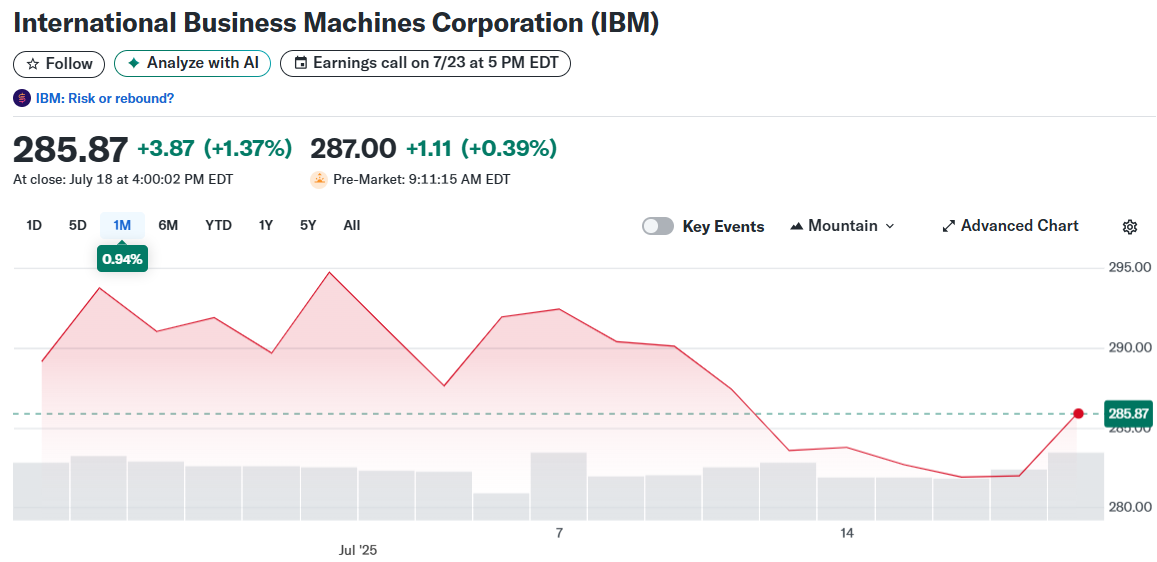Image resolution: width=1157 pixels, height=562 pixels.
Task: Select the 1D time range
Action: pyautogui.click(x=34, y=226)
